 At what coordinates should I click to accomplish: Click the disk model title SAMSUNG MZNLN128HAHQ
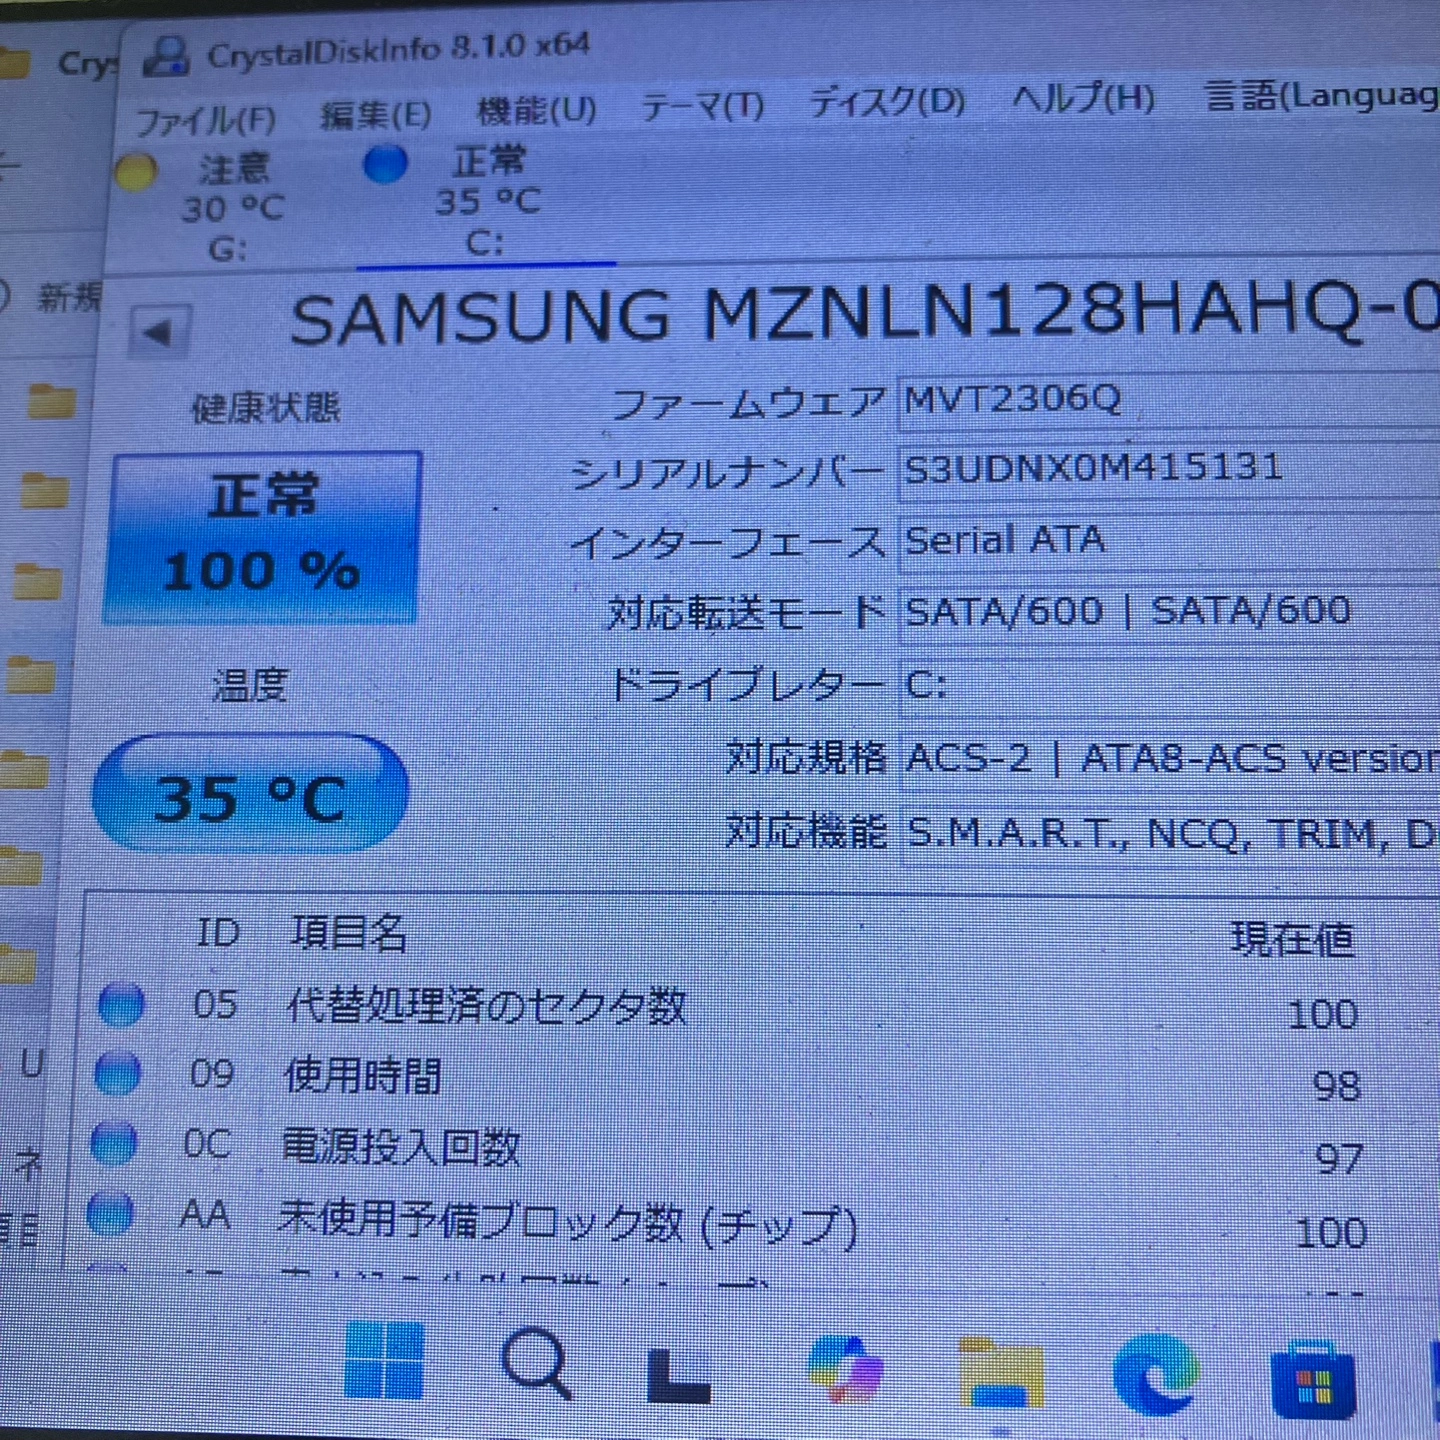point(865,313)
